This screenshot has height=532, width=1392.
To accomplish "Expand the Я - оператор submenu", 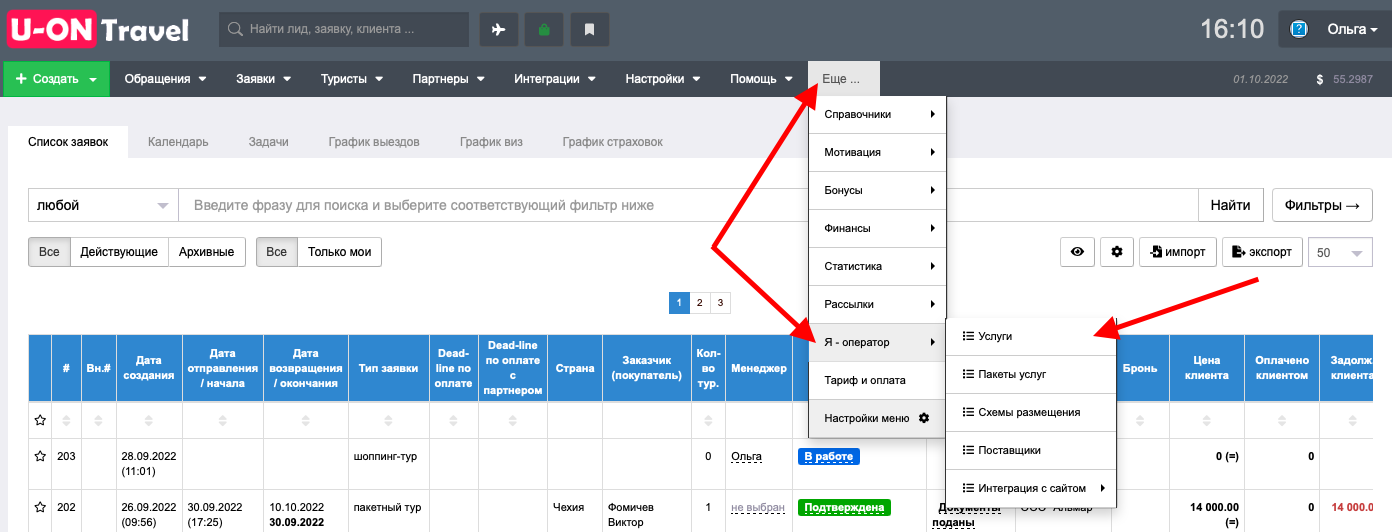I will pos(877,342).
